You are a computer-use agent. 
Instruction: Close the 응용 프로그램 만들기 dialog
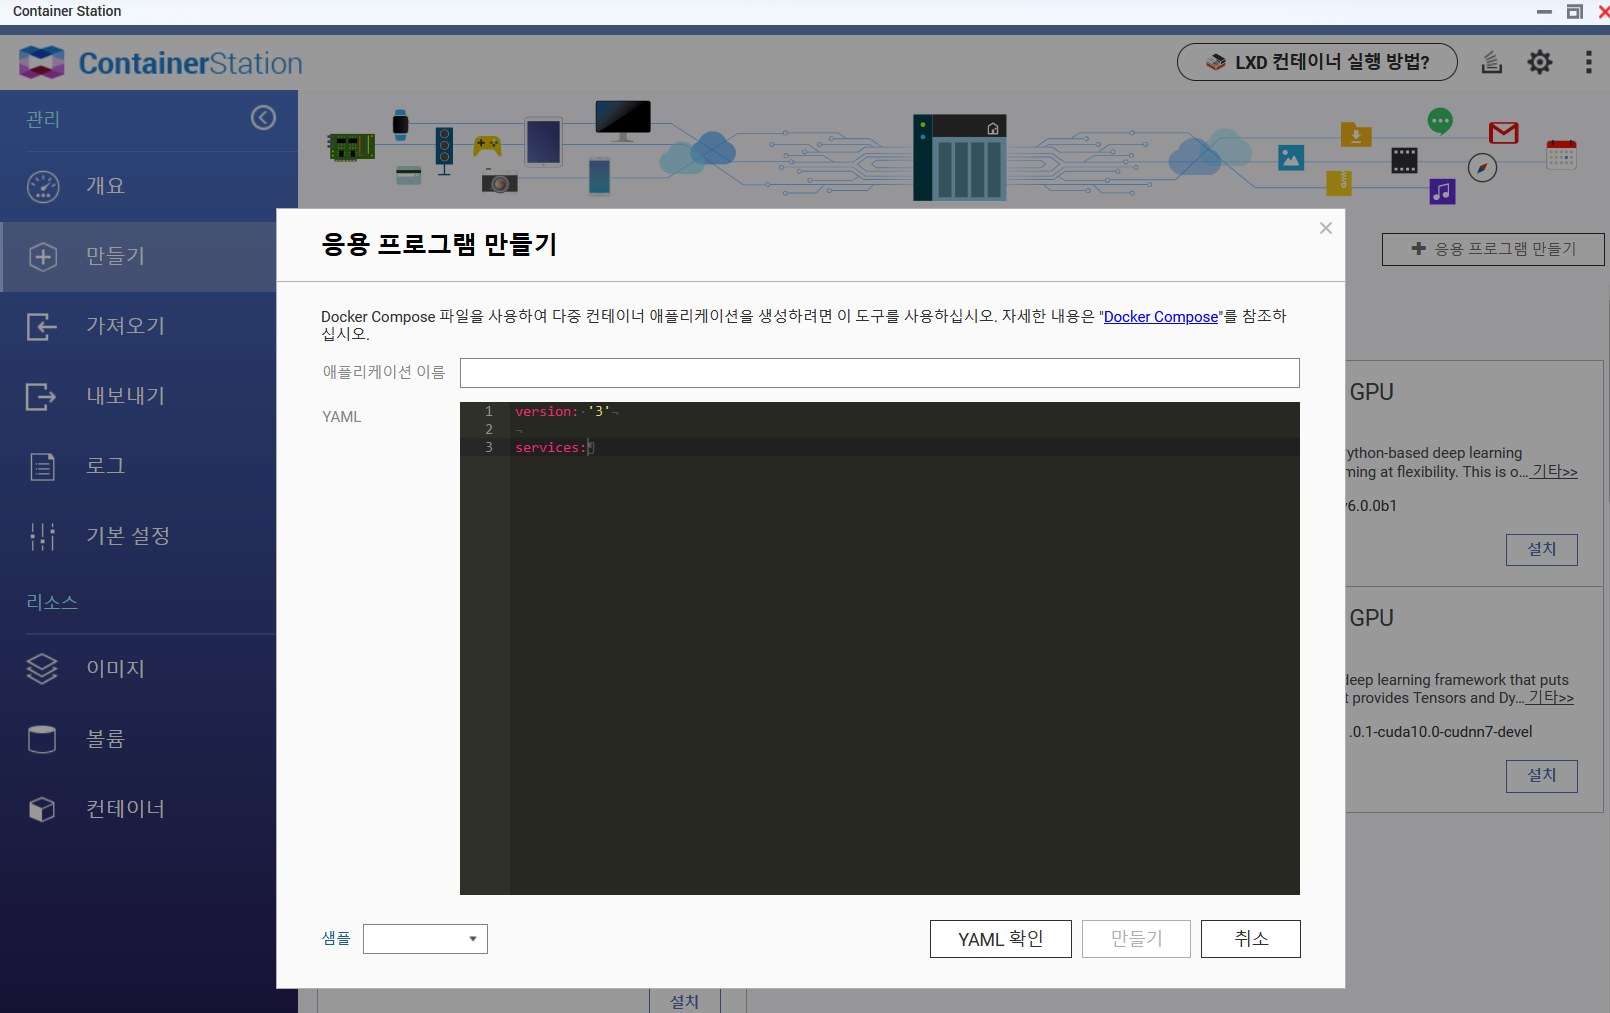tap(1326, 228)
